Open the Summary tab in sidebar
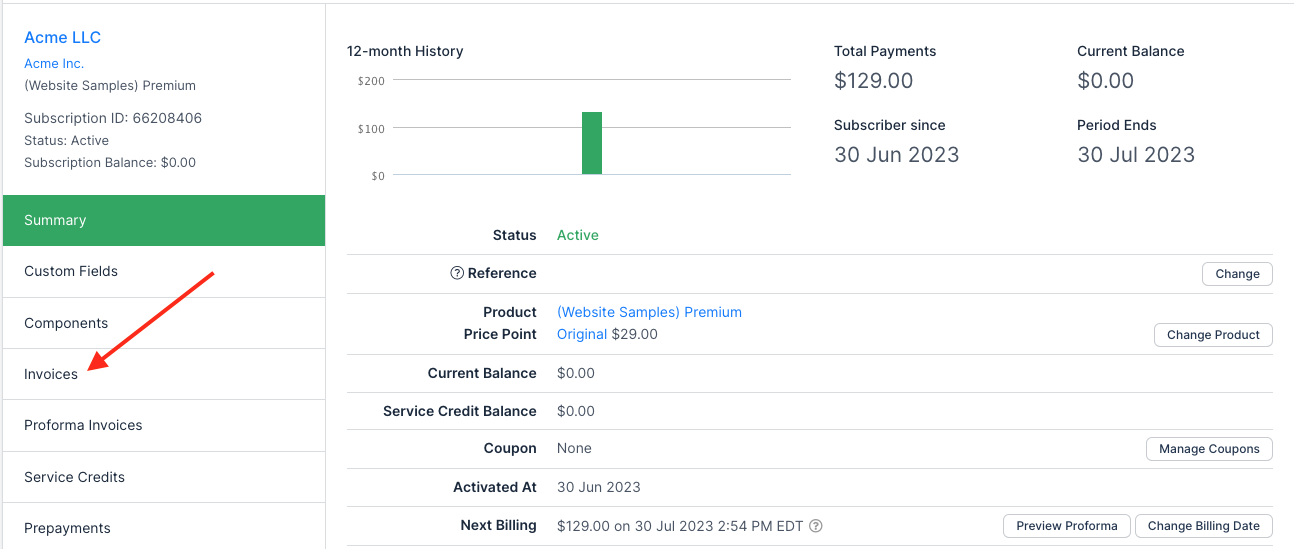 coord(164,220)
